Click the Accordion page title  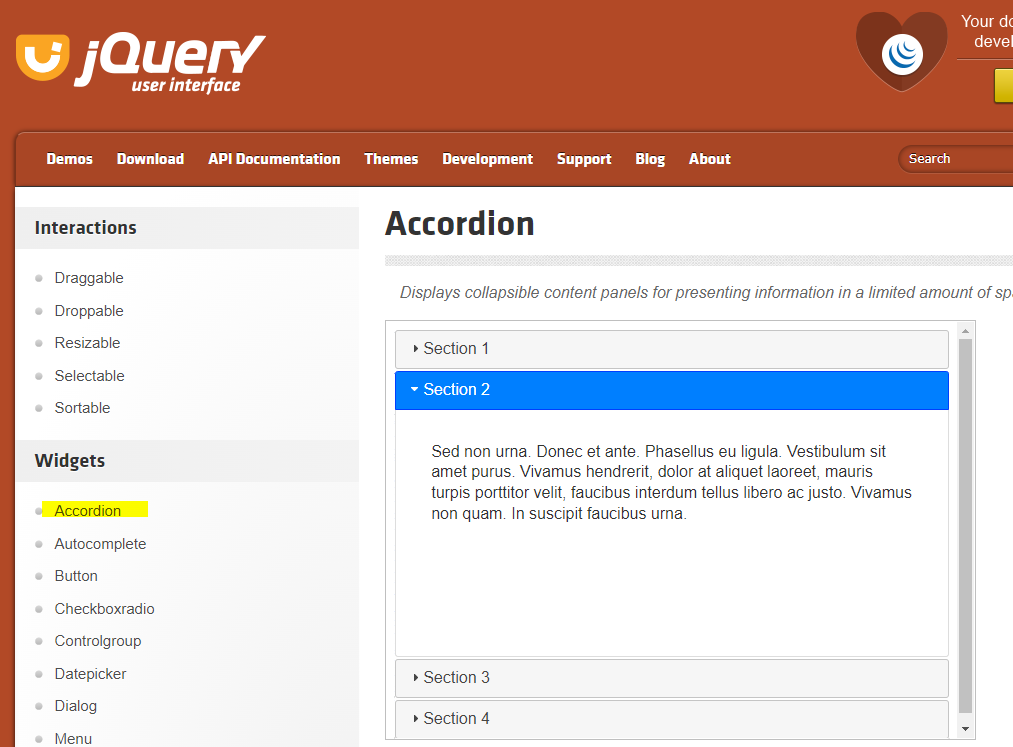click(x=460, y=224)
